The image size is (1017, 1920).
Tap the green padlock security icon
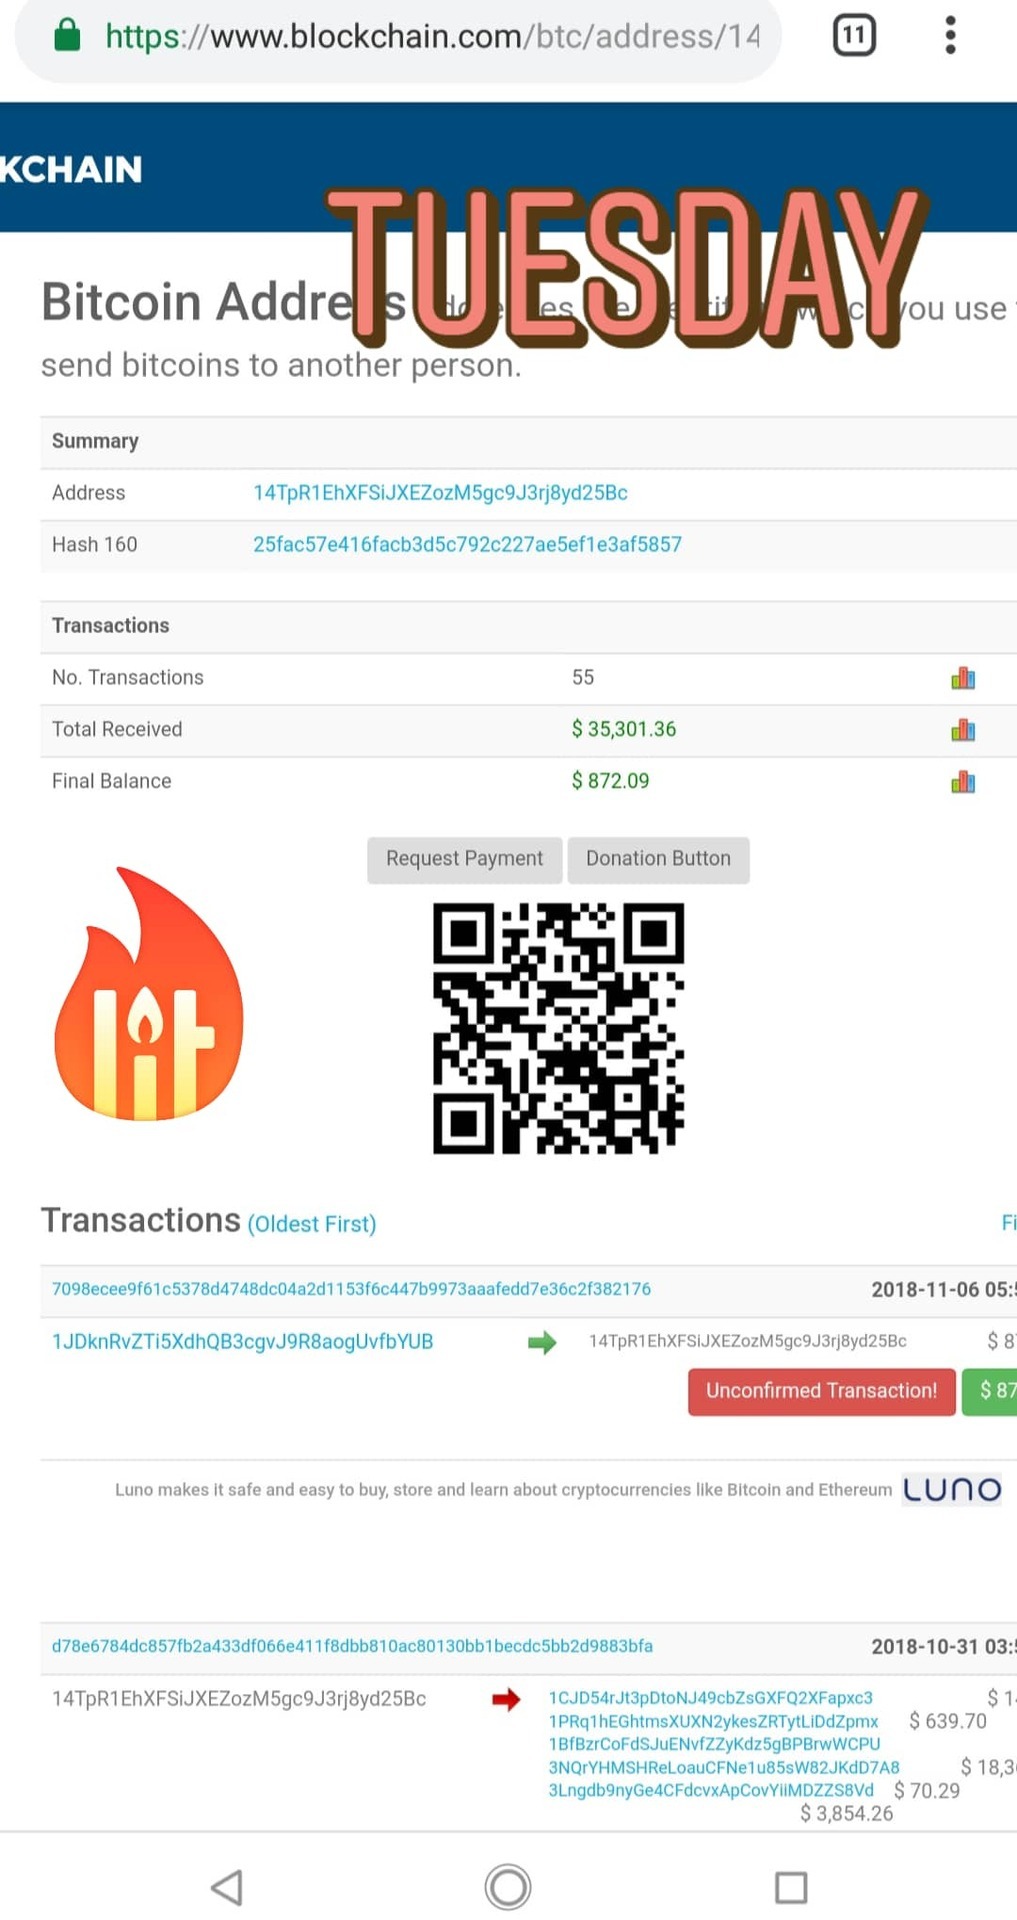click(67, 35)
